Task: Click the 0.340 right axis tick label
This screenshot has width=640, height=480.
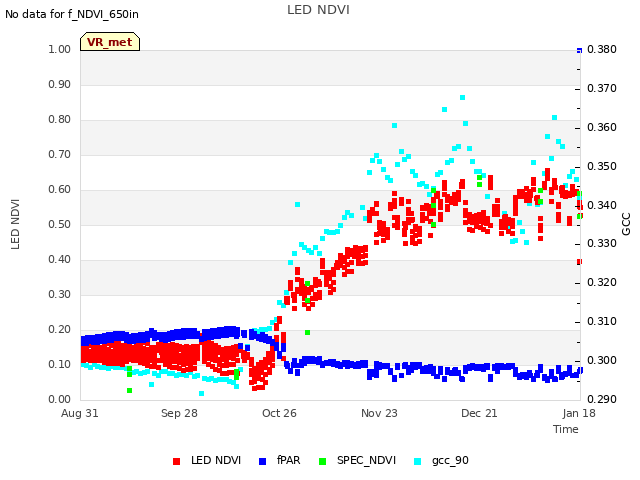Action: 602,205
